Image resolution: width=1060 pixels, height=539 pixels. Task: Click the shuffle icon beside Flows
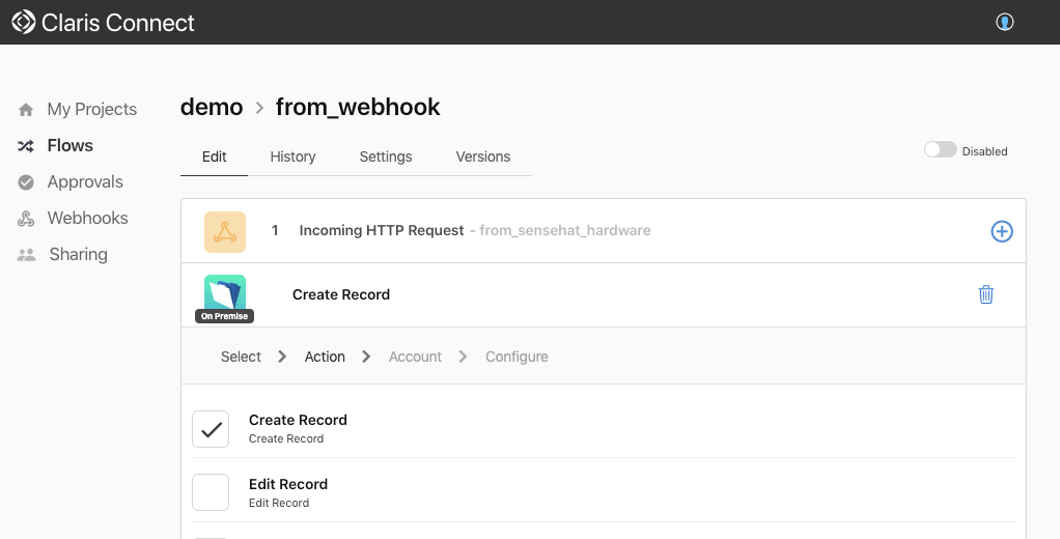click(26, 146)
